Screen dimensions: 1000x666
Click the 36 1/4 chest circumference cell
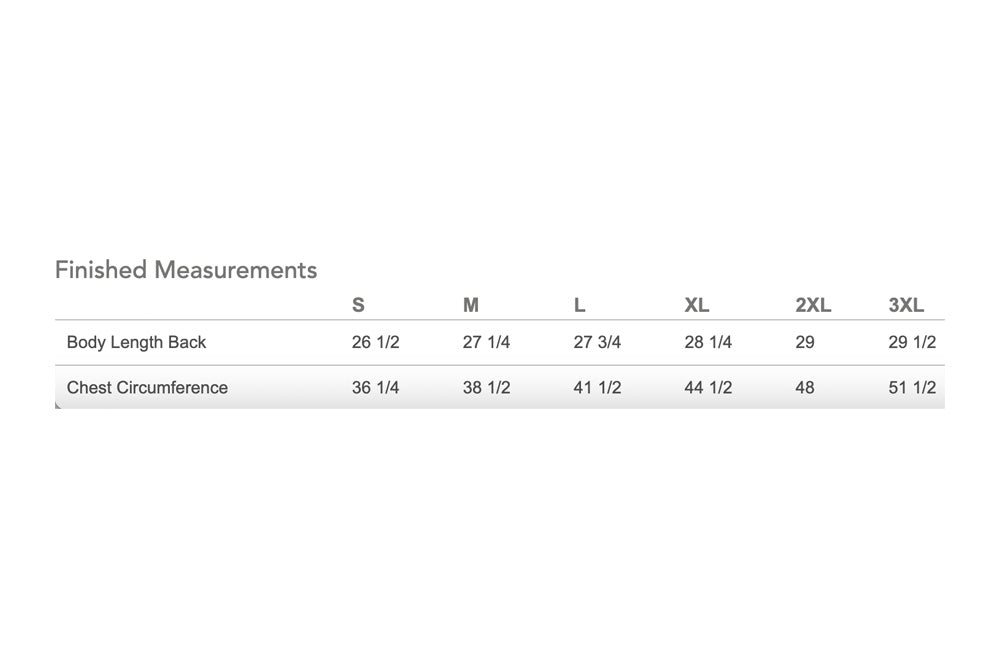point(376,387)
